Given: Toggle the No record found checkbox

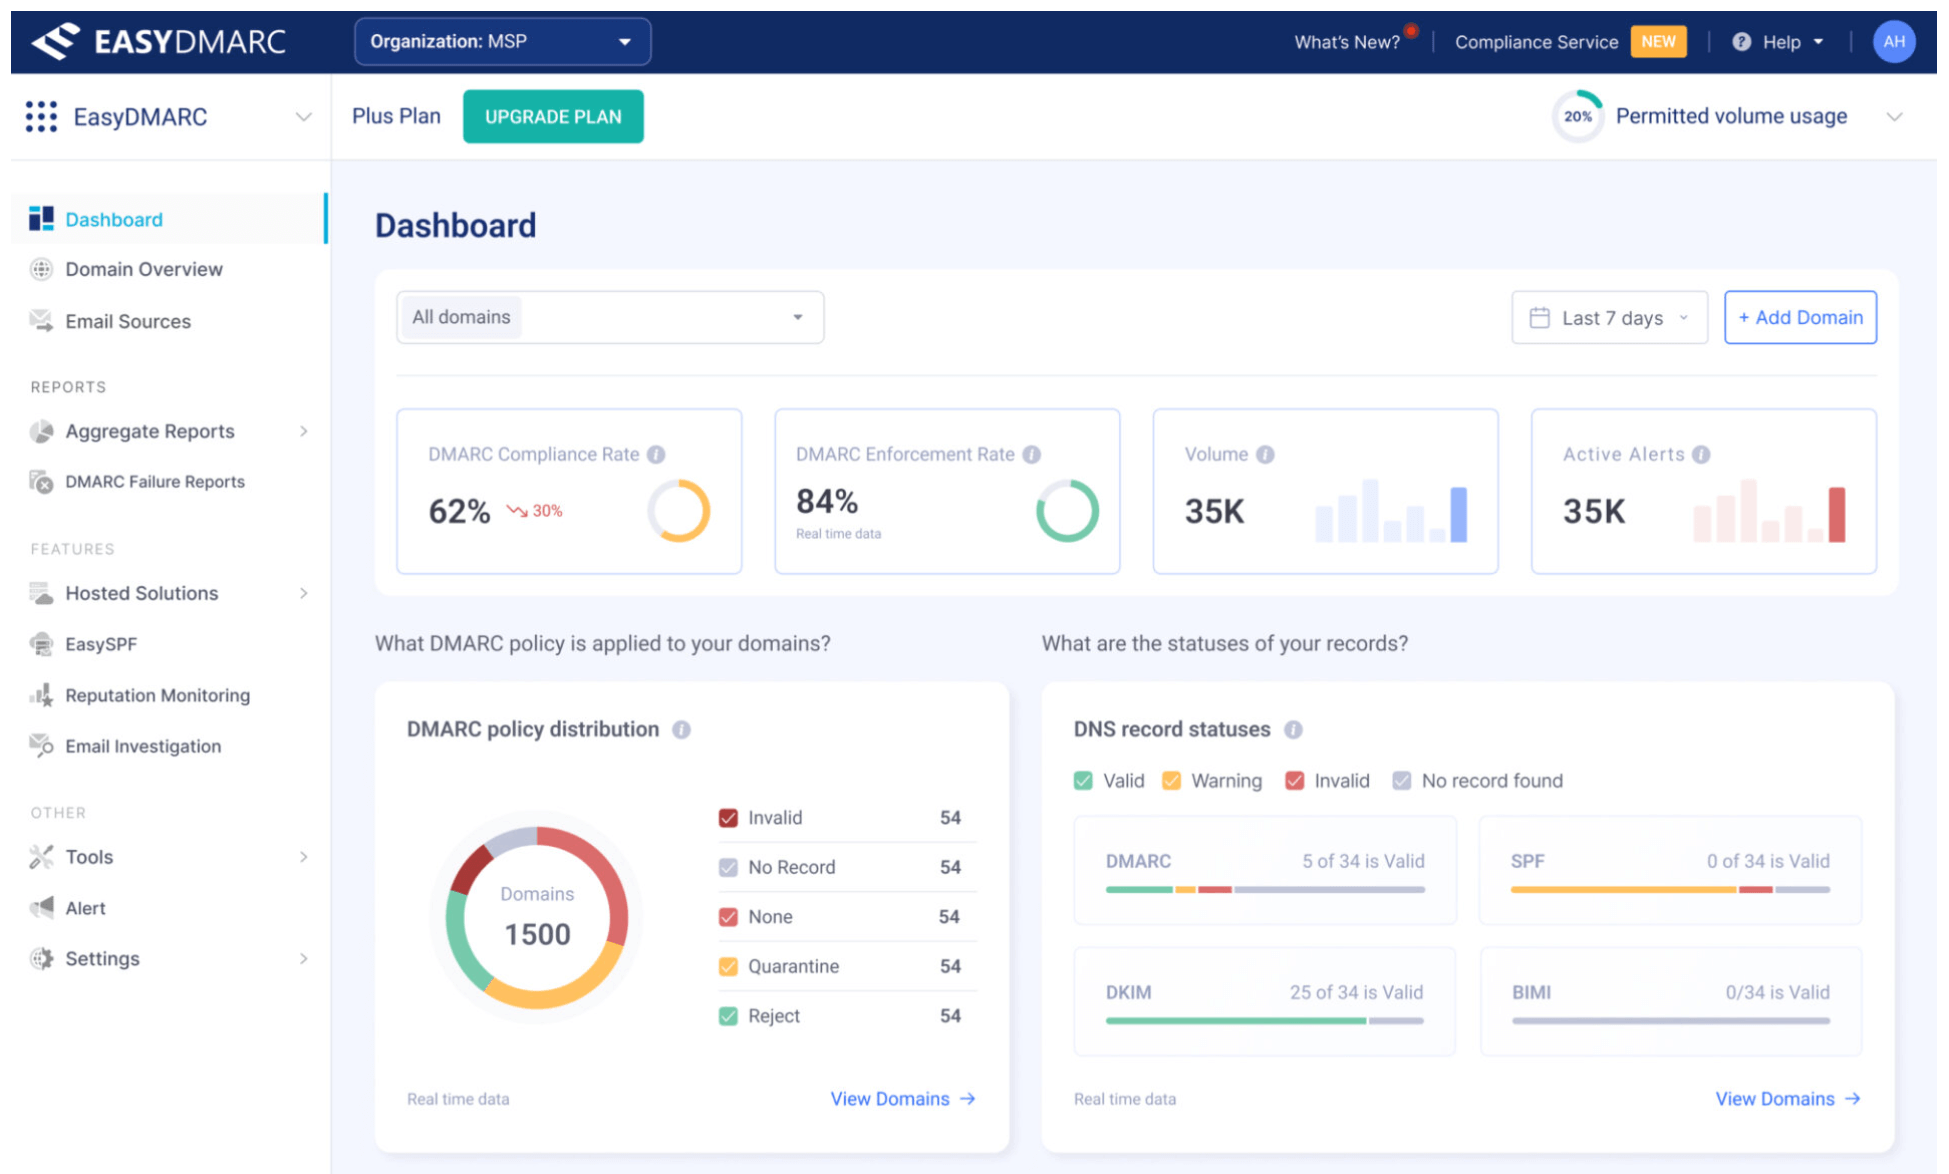Looking at the screenshot, I should tap(1402, 781).
